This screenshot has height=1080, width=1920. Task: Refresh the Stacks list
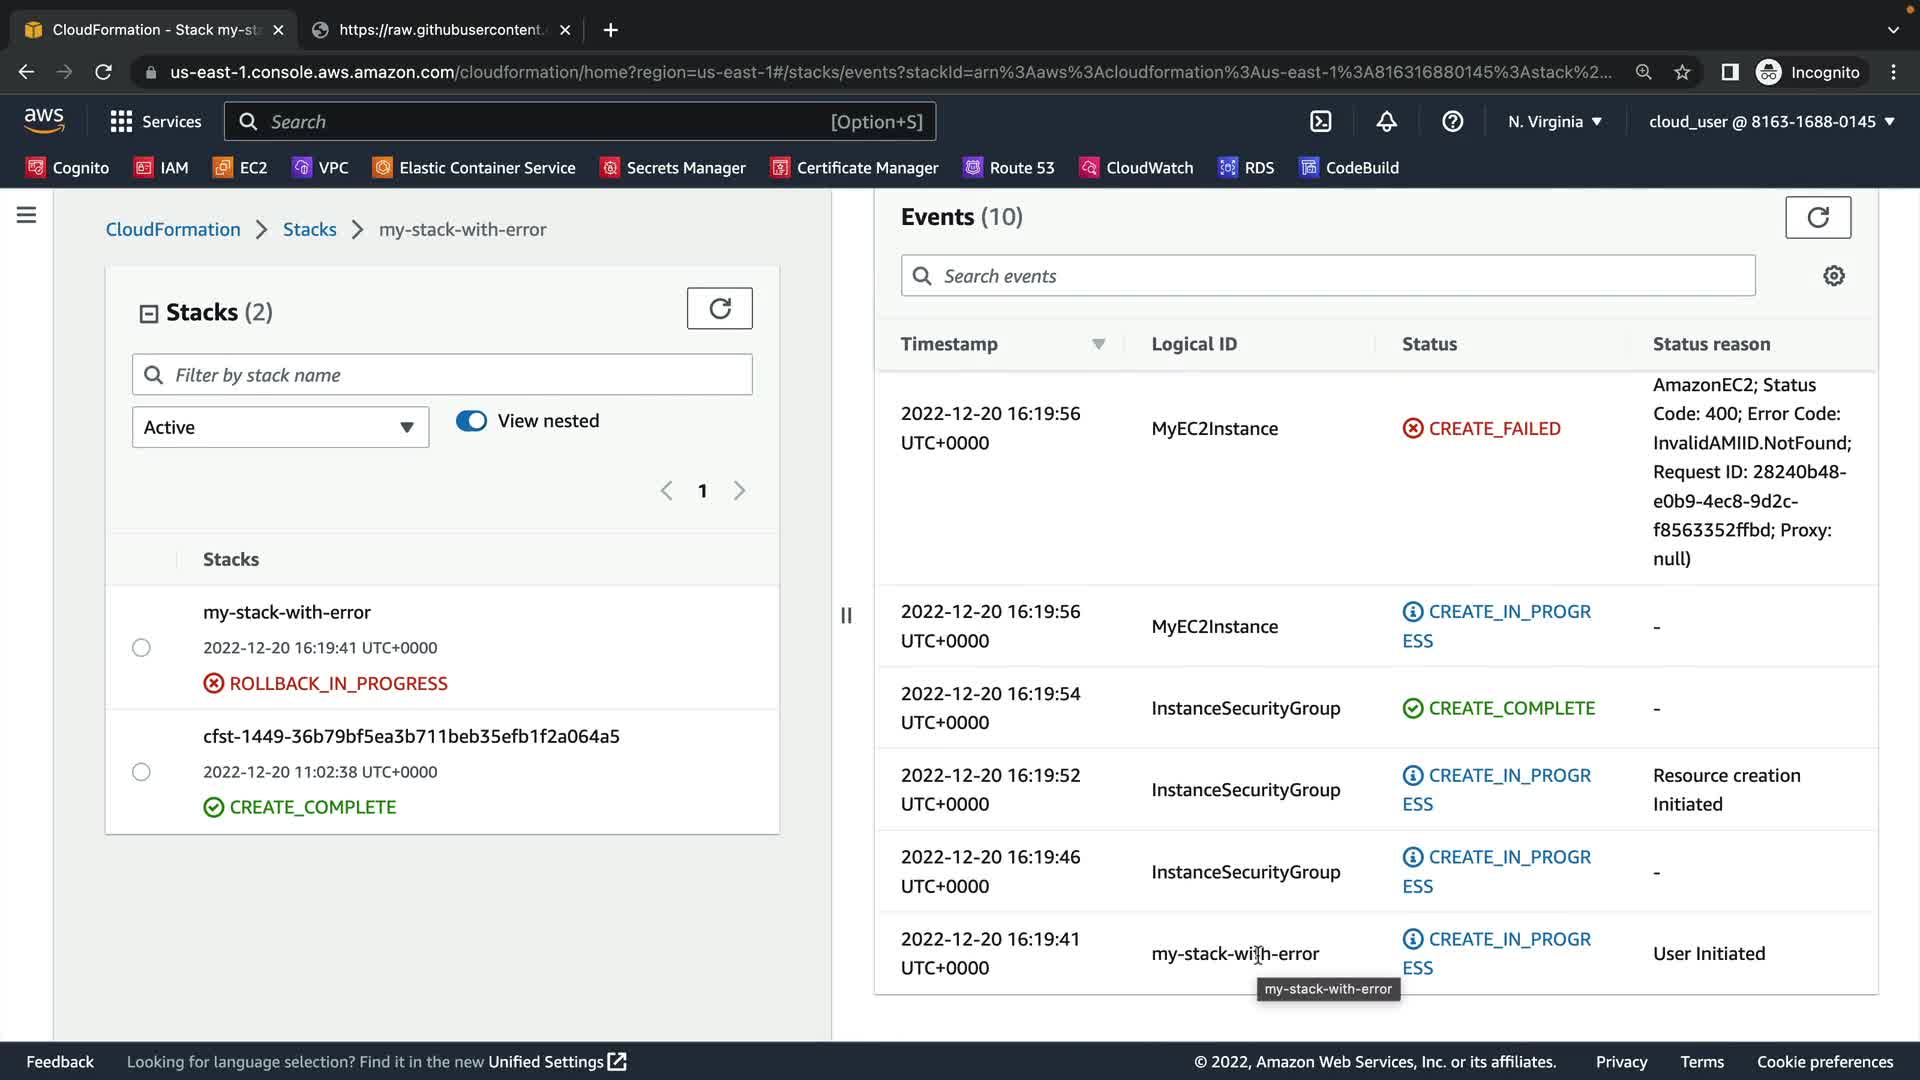(x=719, y=308)
